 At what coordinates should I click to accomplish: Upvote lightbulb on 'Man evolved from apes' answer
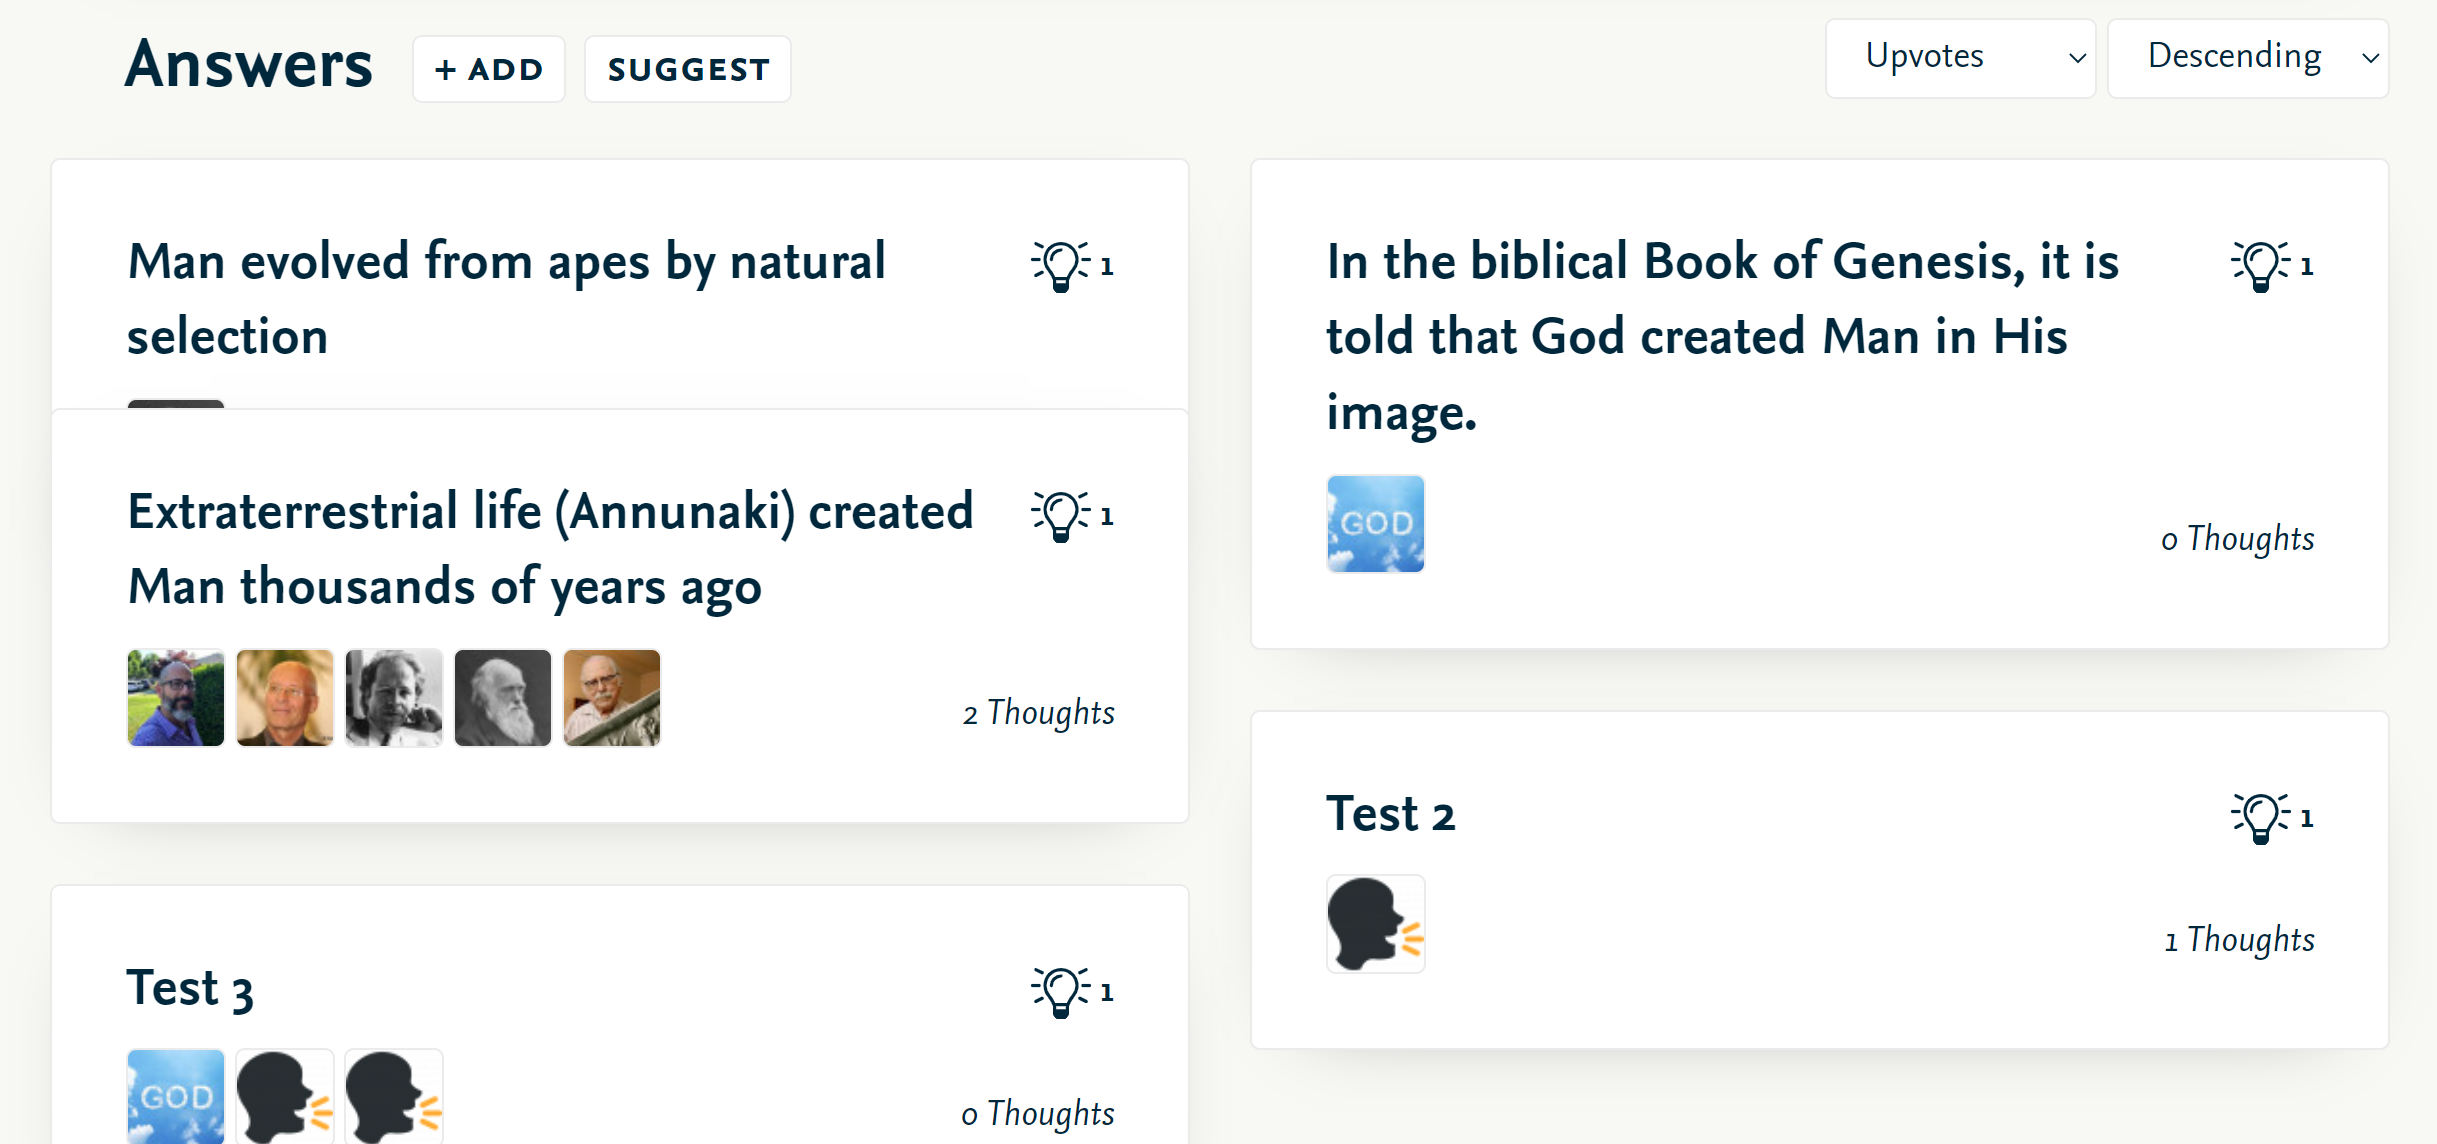1060,266
